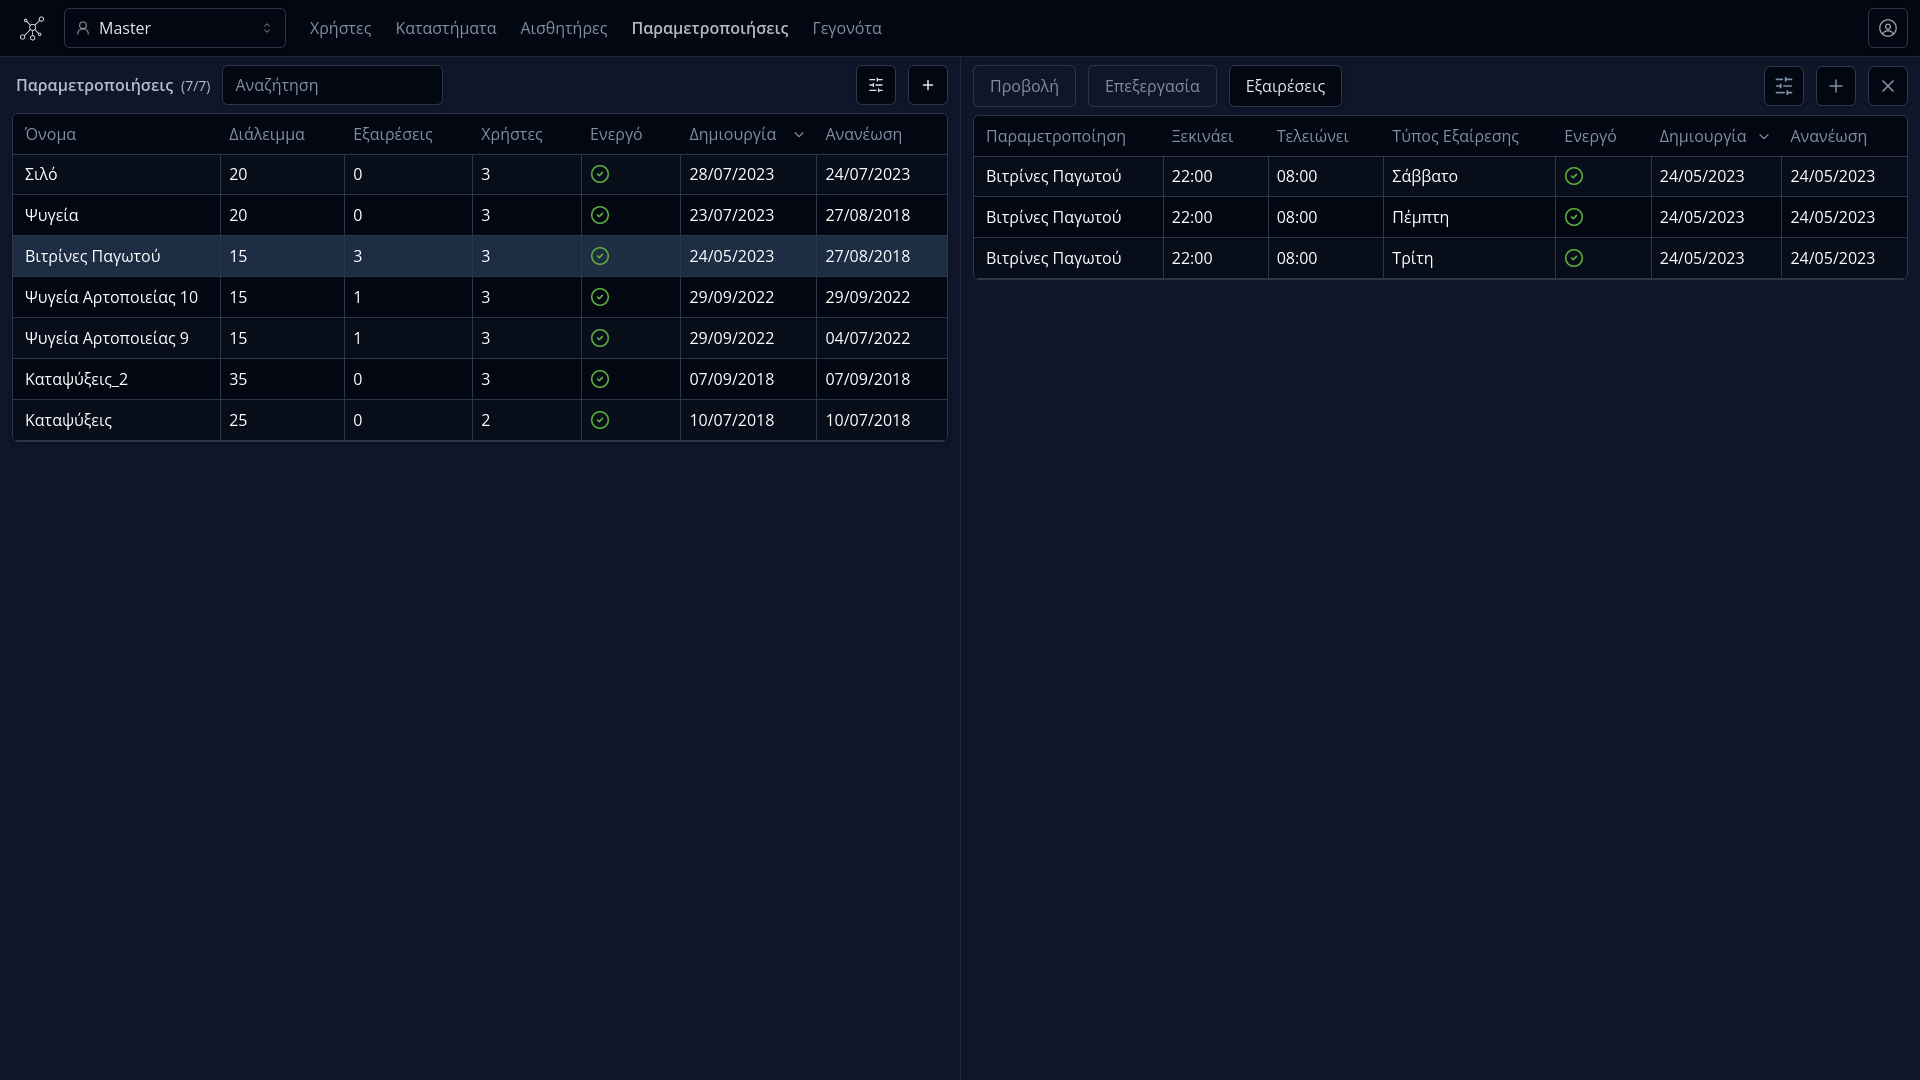The image size is (1920, 1080).
Task: Sort left table by Δημιουργία chevron
Action: point(798,134)
